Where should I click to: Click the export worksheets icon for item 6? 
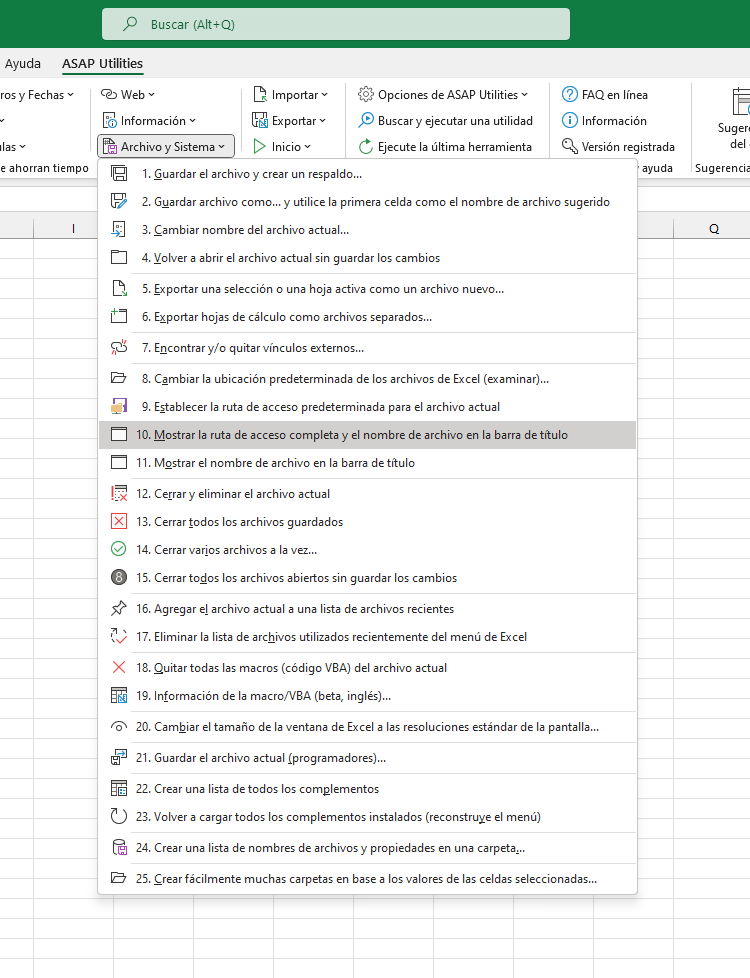pyautogui.click(x=119, y=316)
